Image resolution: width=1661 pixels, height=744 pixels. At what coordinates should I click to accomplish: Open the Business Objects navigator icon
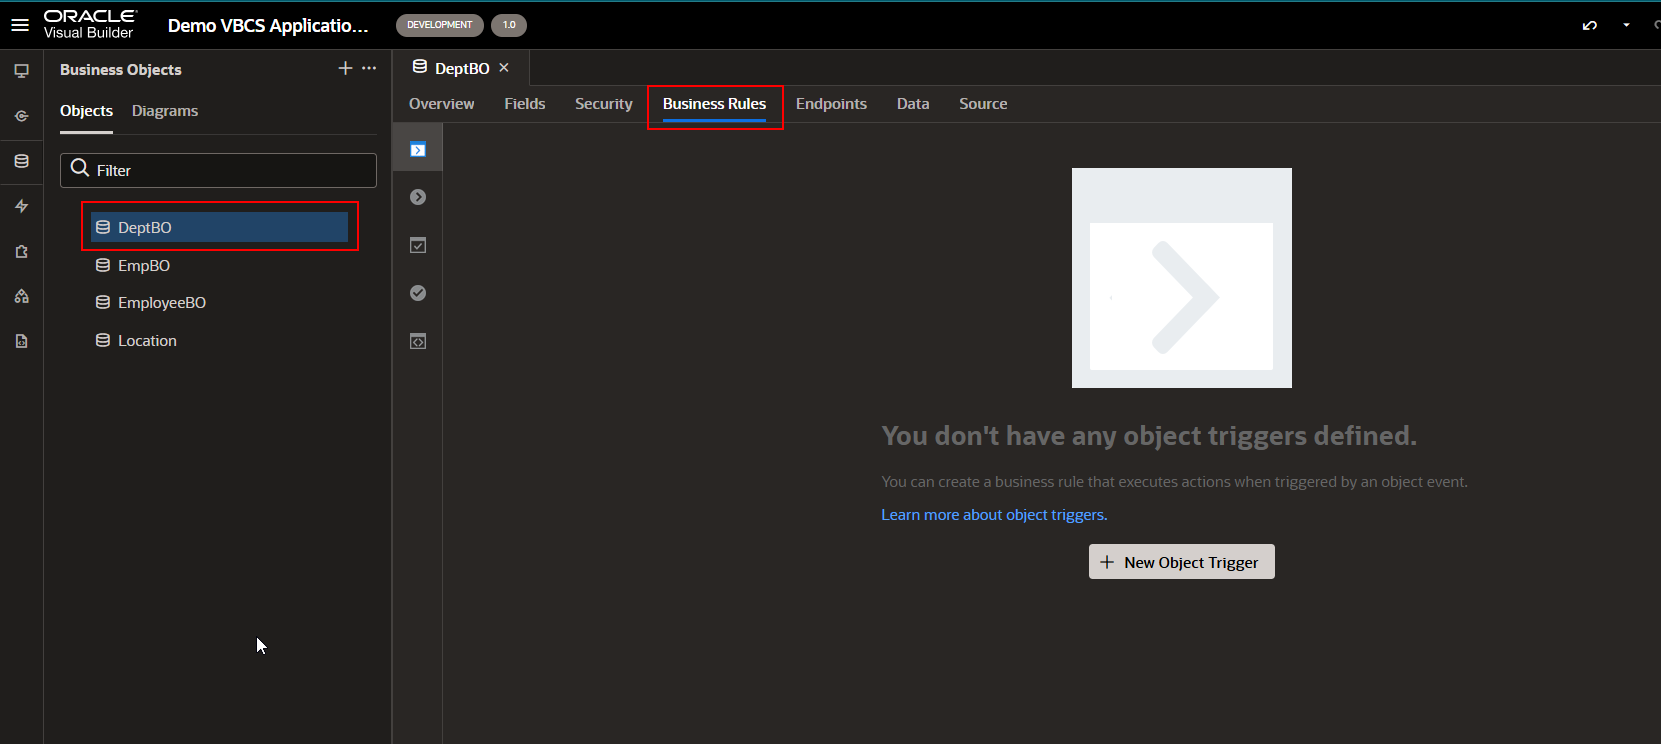[x=21, y=161]
